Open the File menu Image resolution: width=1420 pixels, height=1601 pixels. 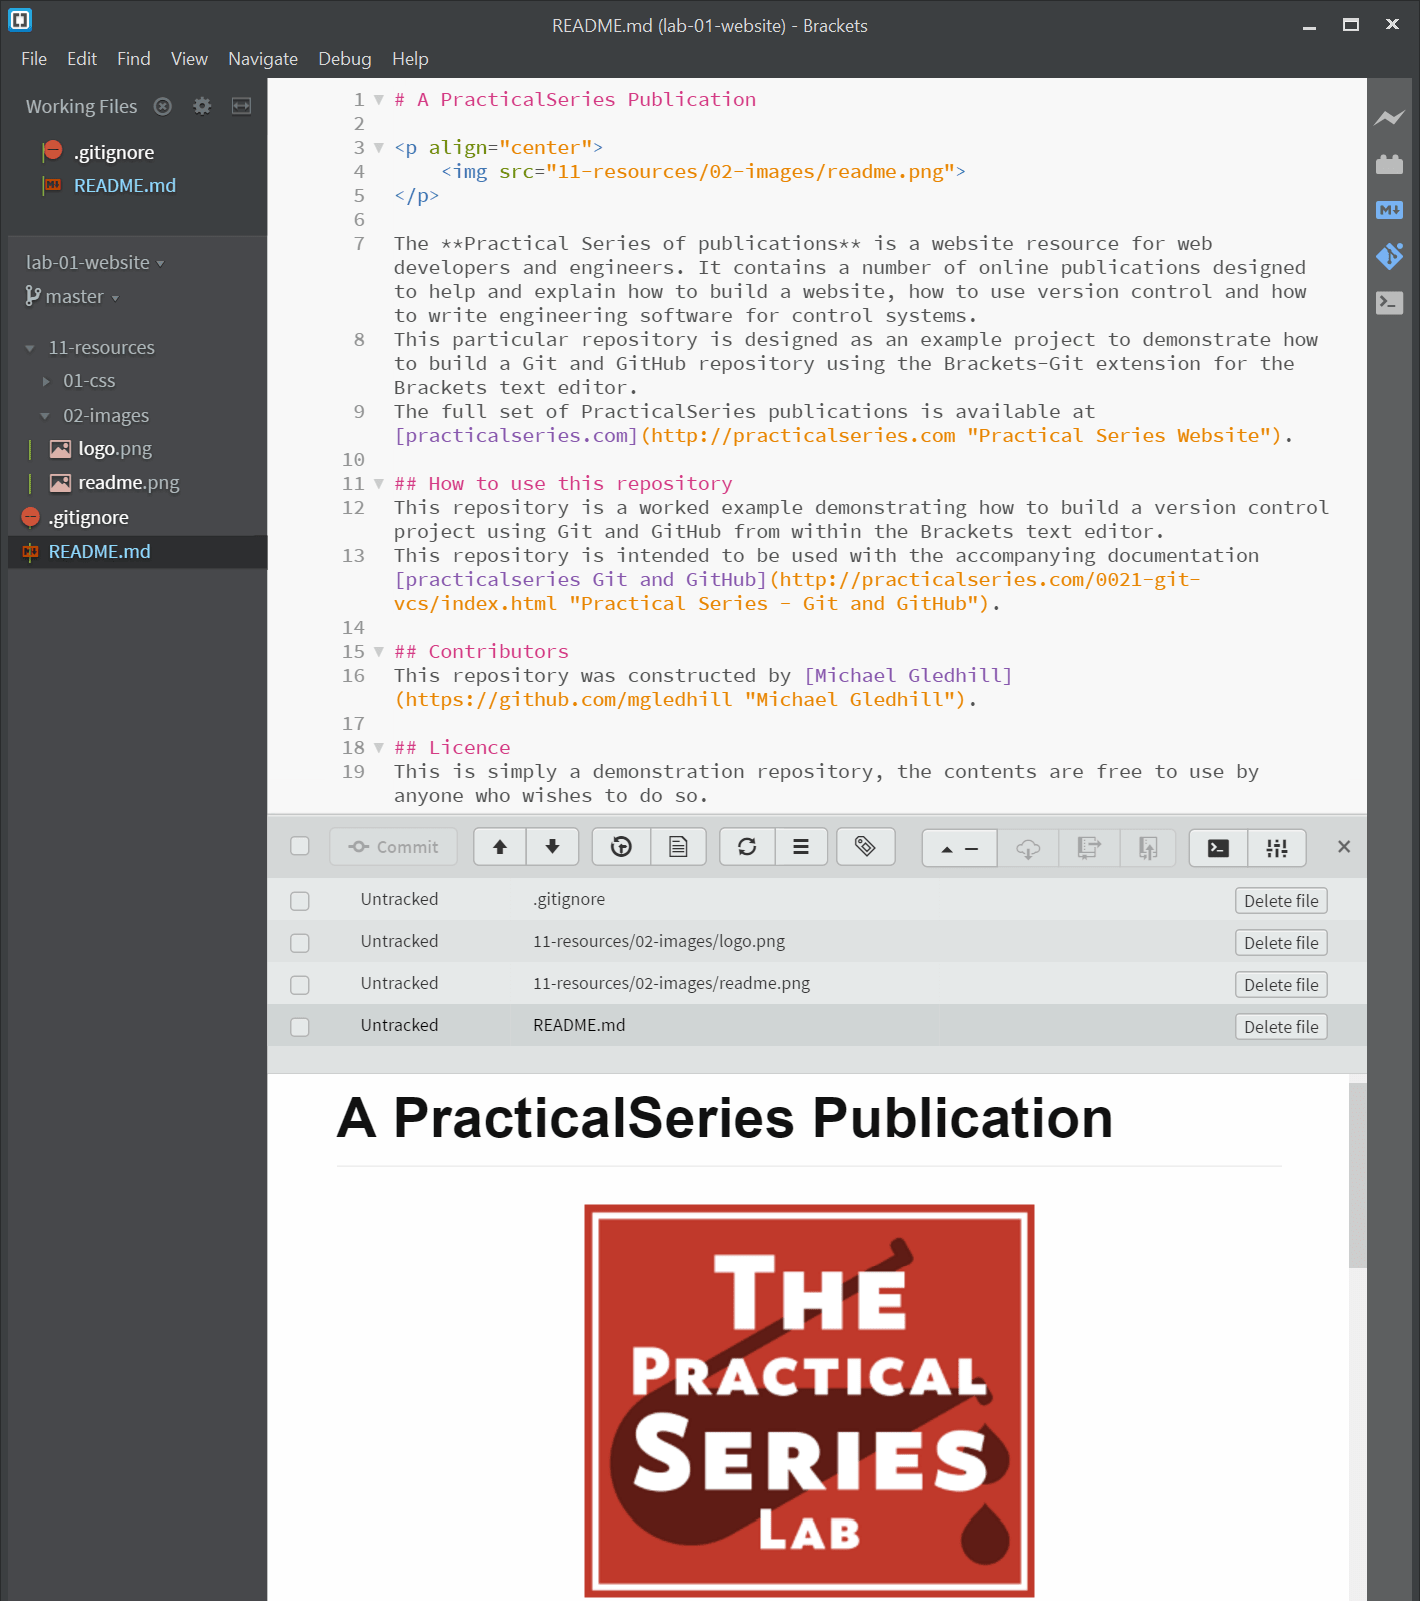pyautogui.click(x=34, y=59)
